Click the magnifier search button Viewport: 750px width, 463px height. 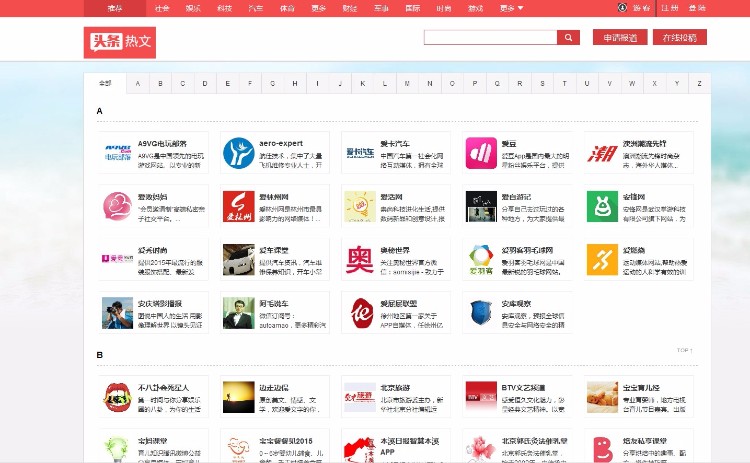[x=568, y=37]
